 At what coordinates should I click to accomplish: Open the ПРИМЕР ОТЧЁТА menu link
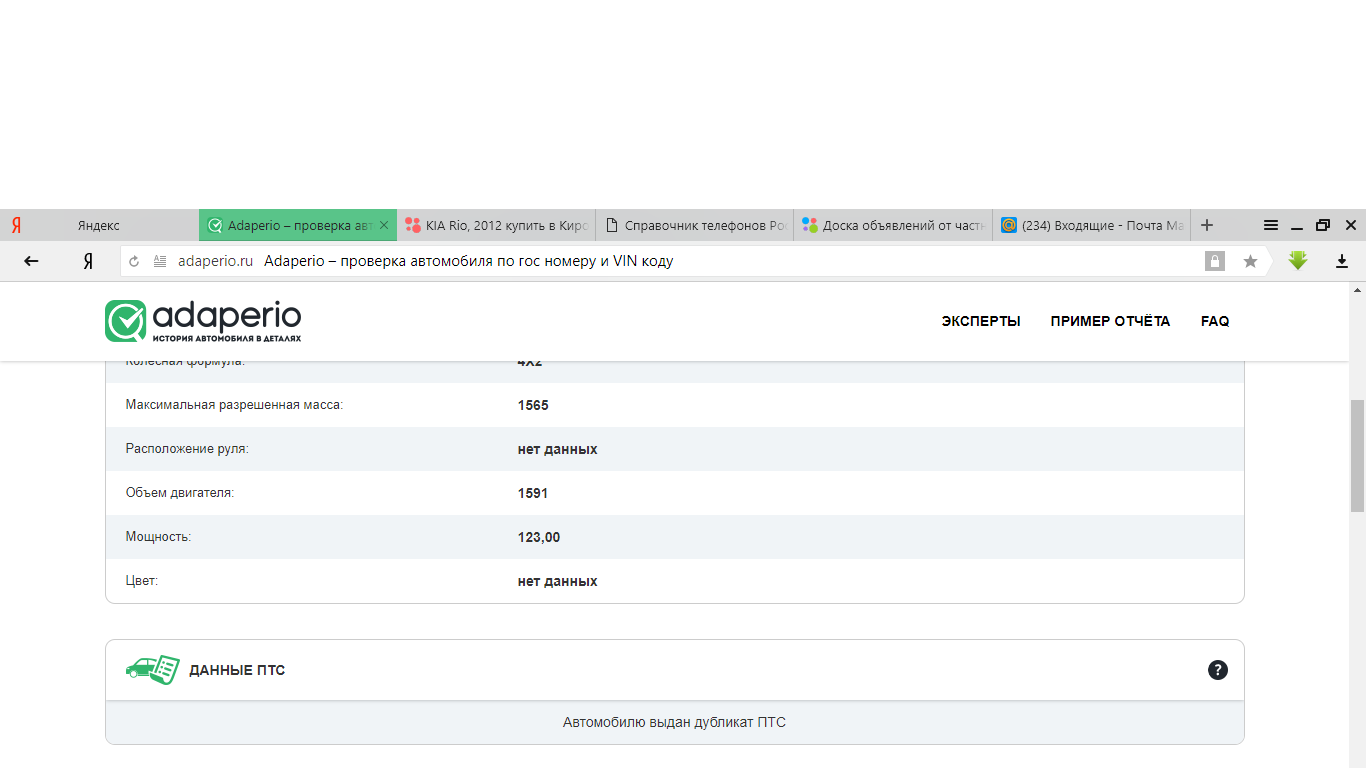click(x=1110, y=321)
